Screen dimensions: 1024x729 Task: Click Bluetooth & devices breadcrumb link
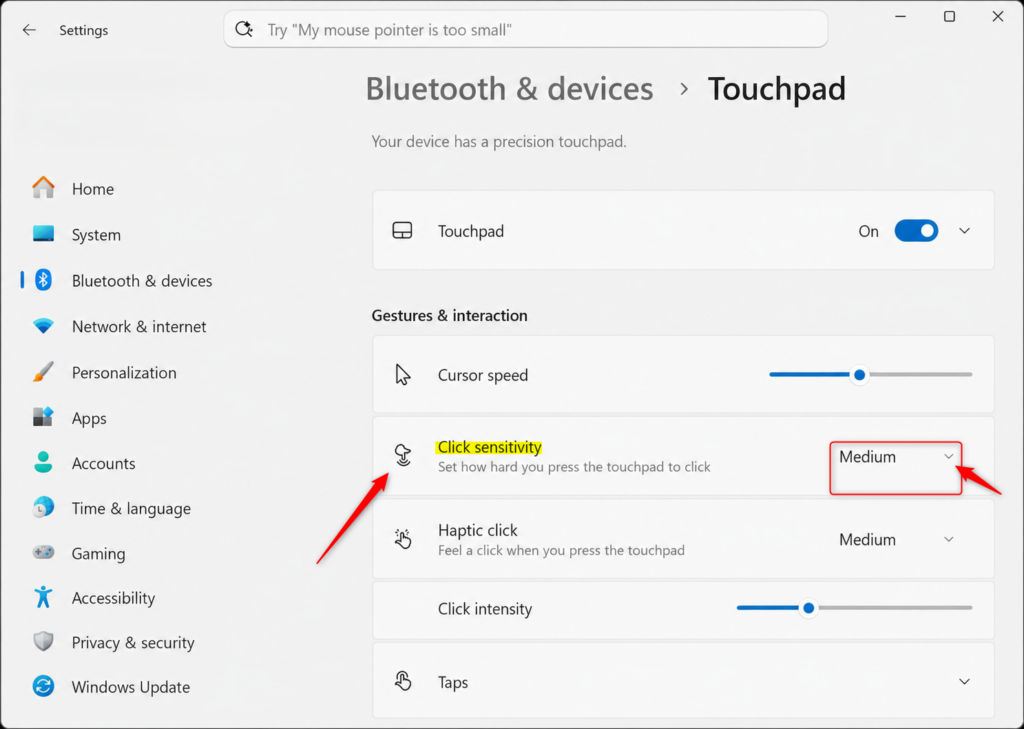click(509, 89)
